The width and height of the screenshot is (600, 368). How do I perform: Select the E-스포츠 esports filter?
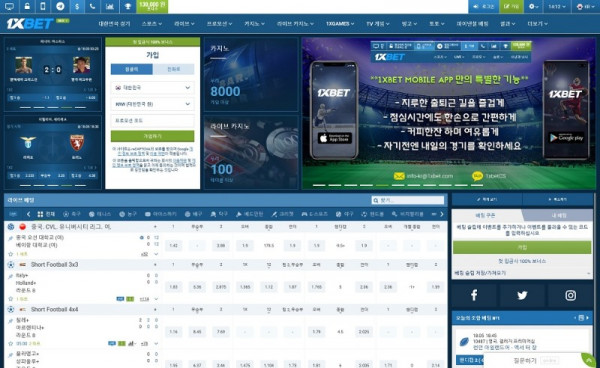coord(315,214)
